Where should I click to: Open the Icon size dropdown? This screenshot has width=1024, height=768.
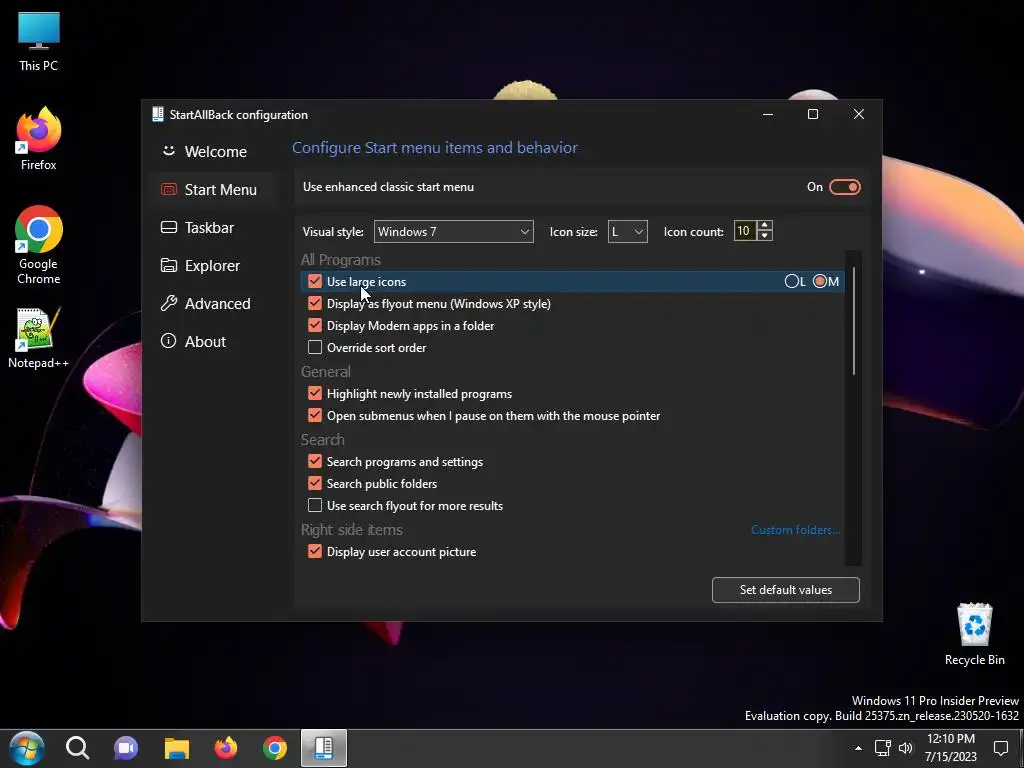point(628,231)
